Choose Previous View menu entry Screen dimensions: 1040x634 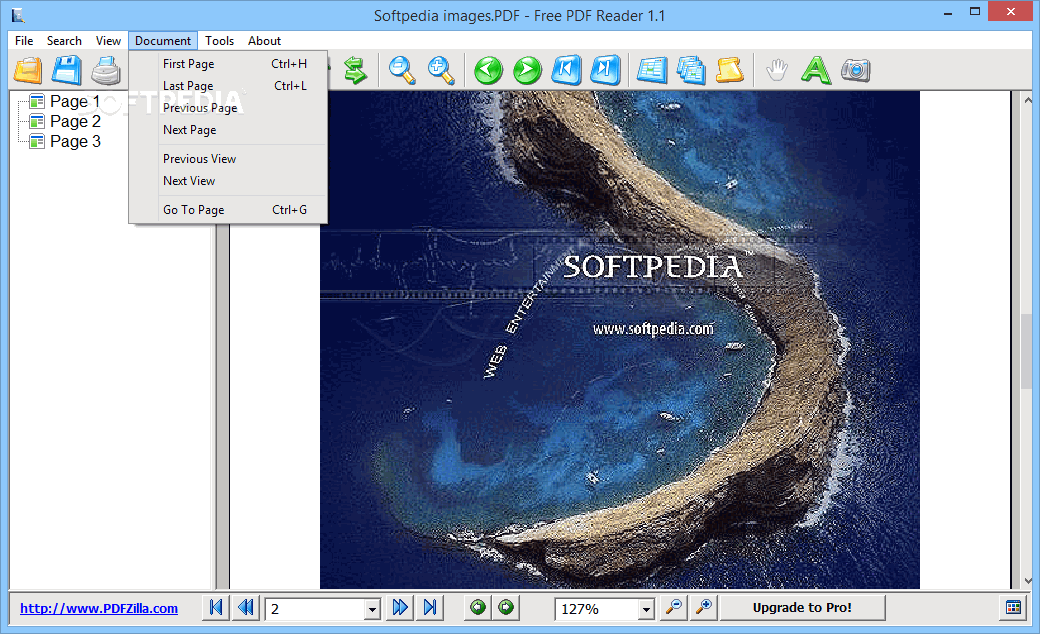(x=228, y=158)
